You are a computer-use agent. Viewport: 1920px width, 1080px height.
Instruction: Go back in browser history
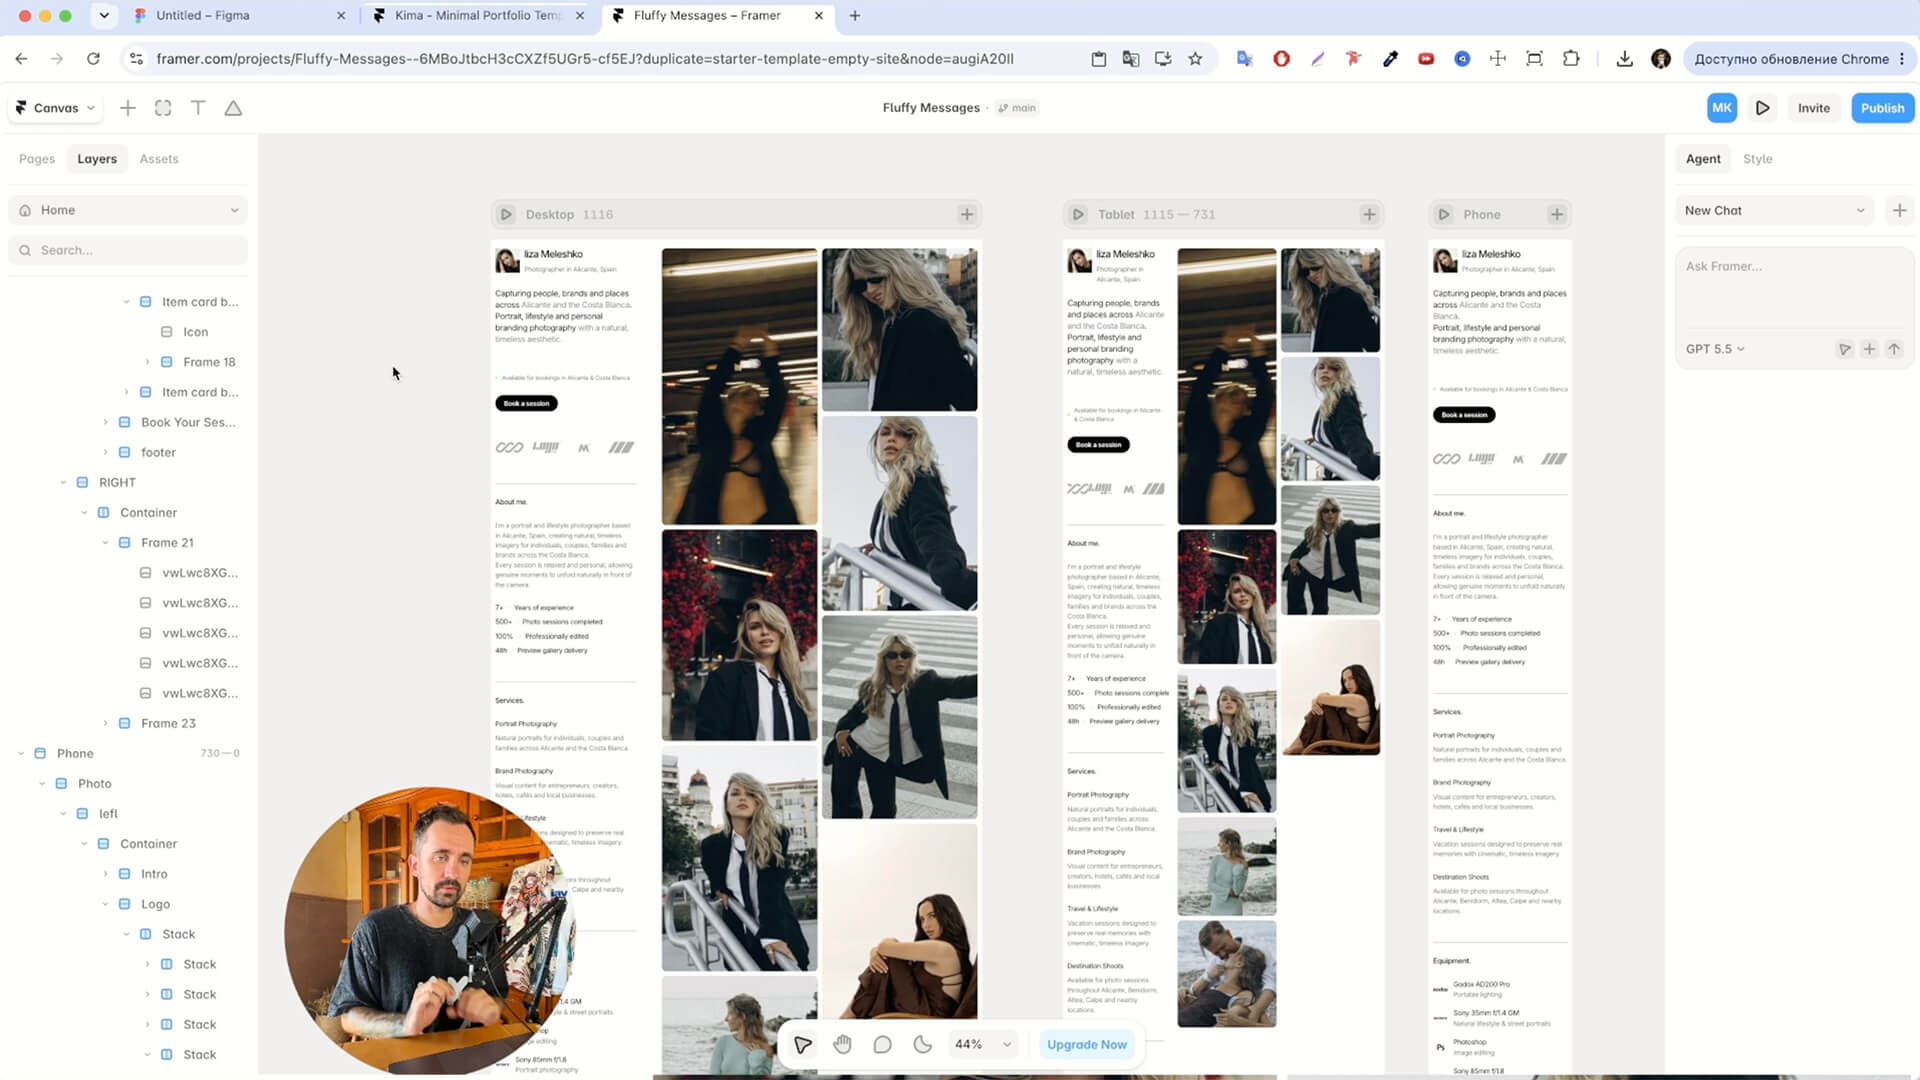pos(21,59)
